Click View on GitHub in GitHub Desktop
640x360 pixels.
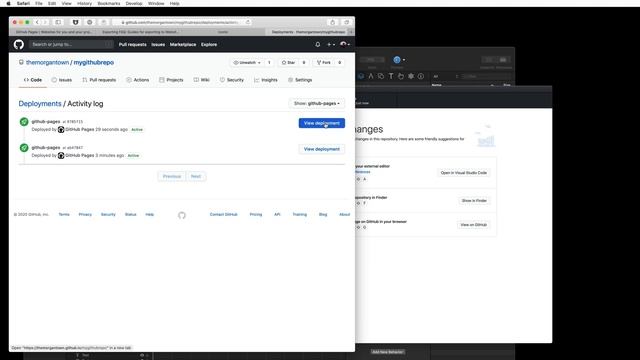pyautogui.click(x=473, y=224)
